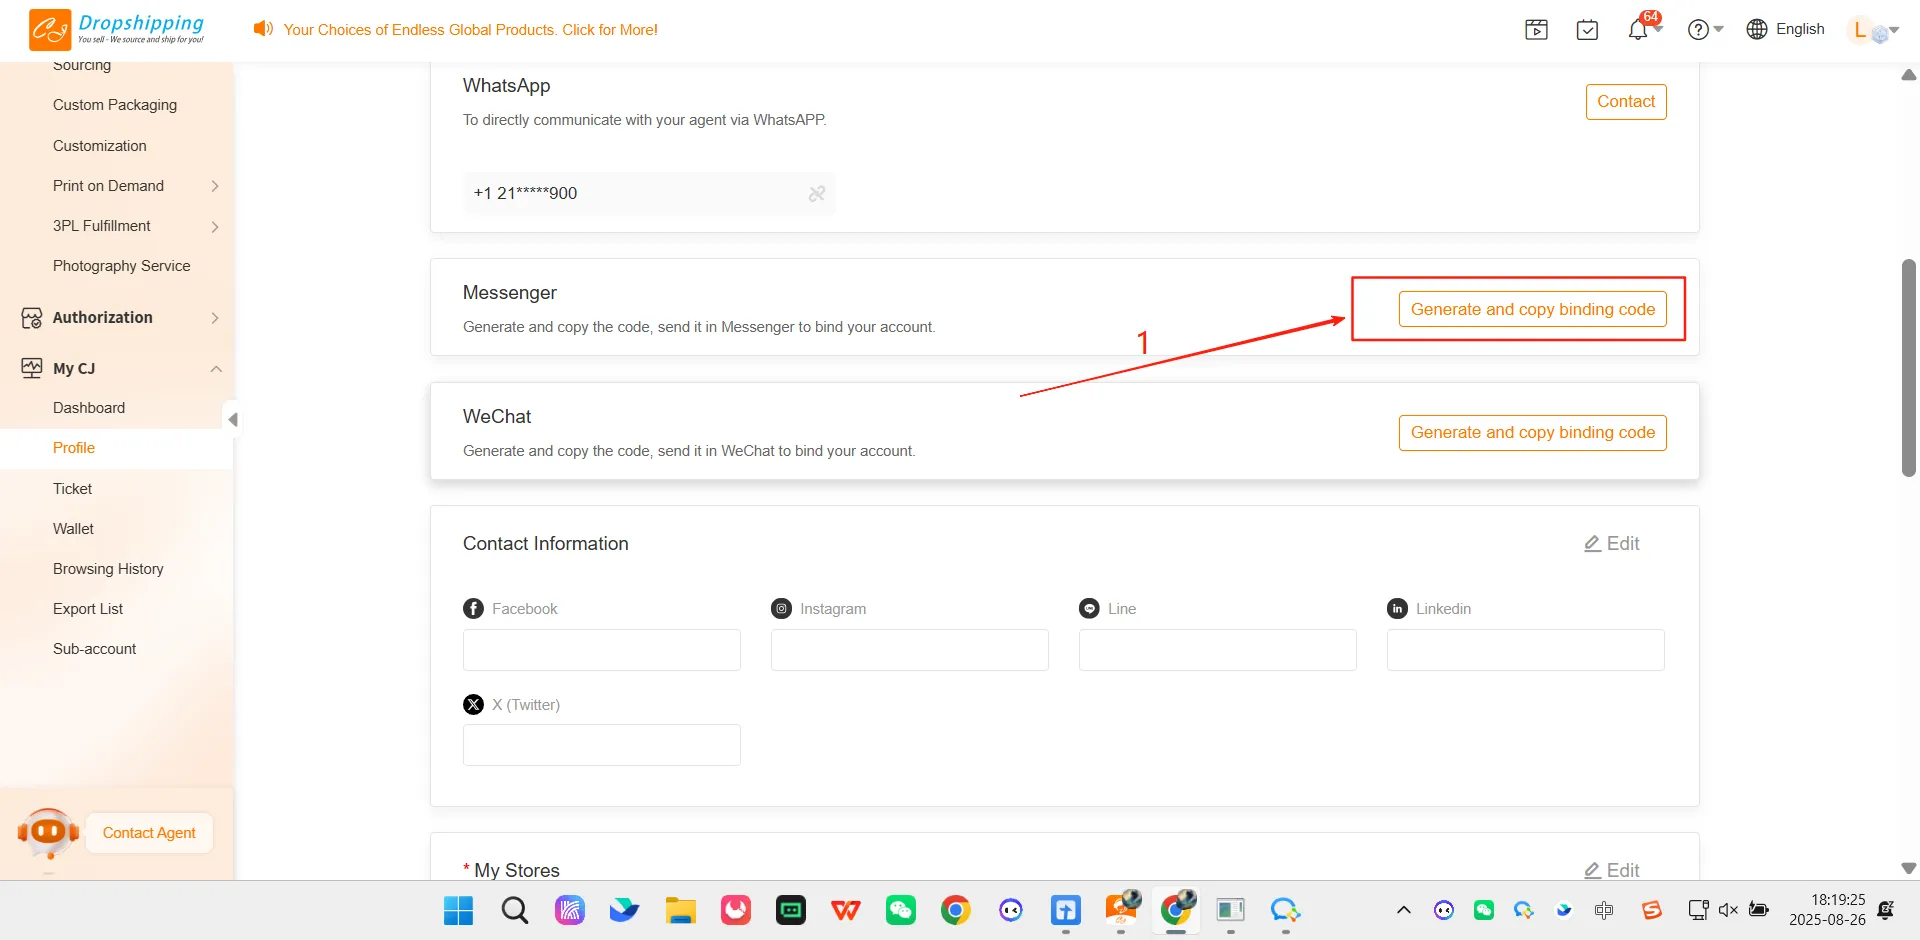The image size is (1920, 940).
Task: Collapse the sidebar with the arrow handle
Action: point(232,420)
